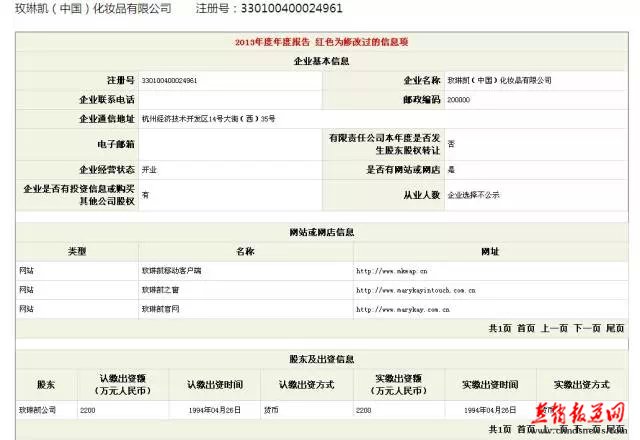Click the 实缴出资时间 column header
Image resolution: width=640 pixels, height=440 pixels.
click(x=490, y=384)
